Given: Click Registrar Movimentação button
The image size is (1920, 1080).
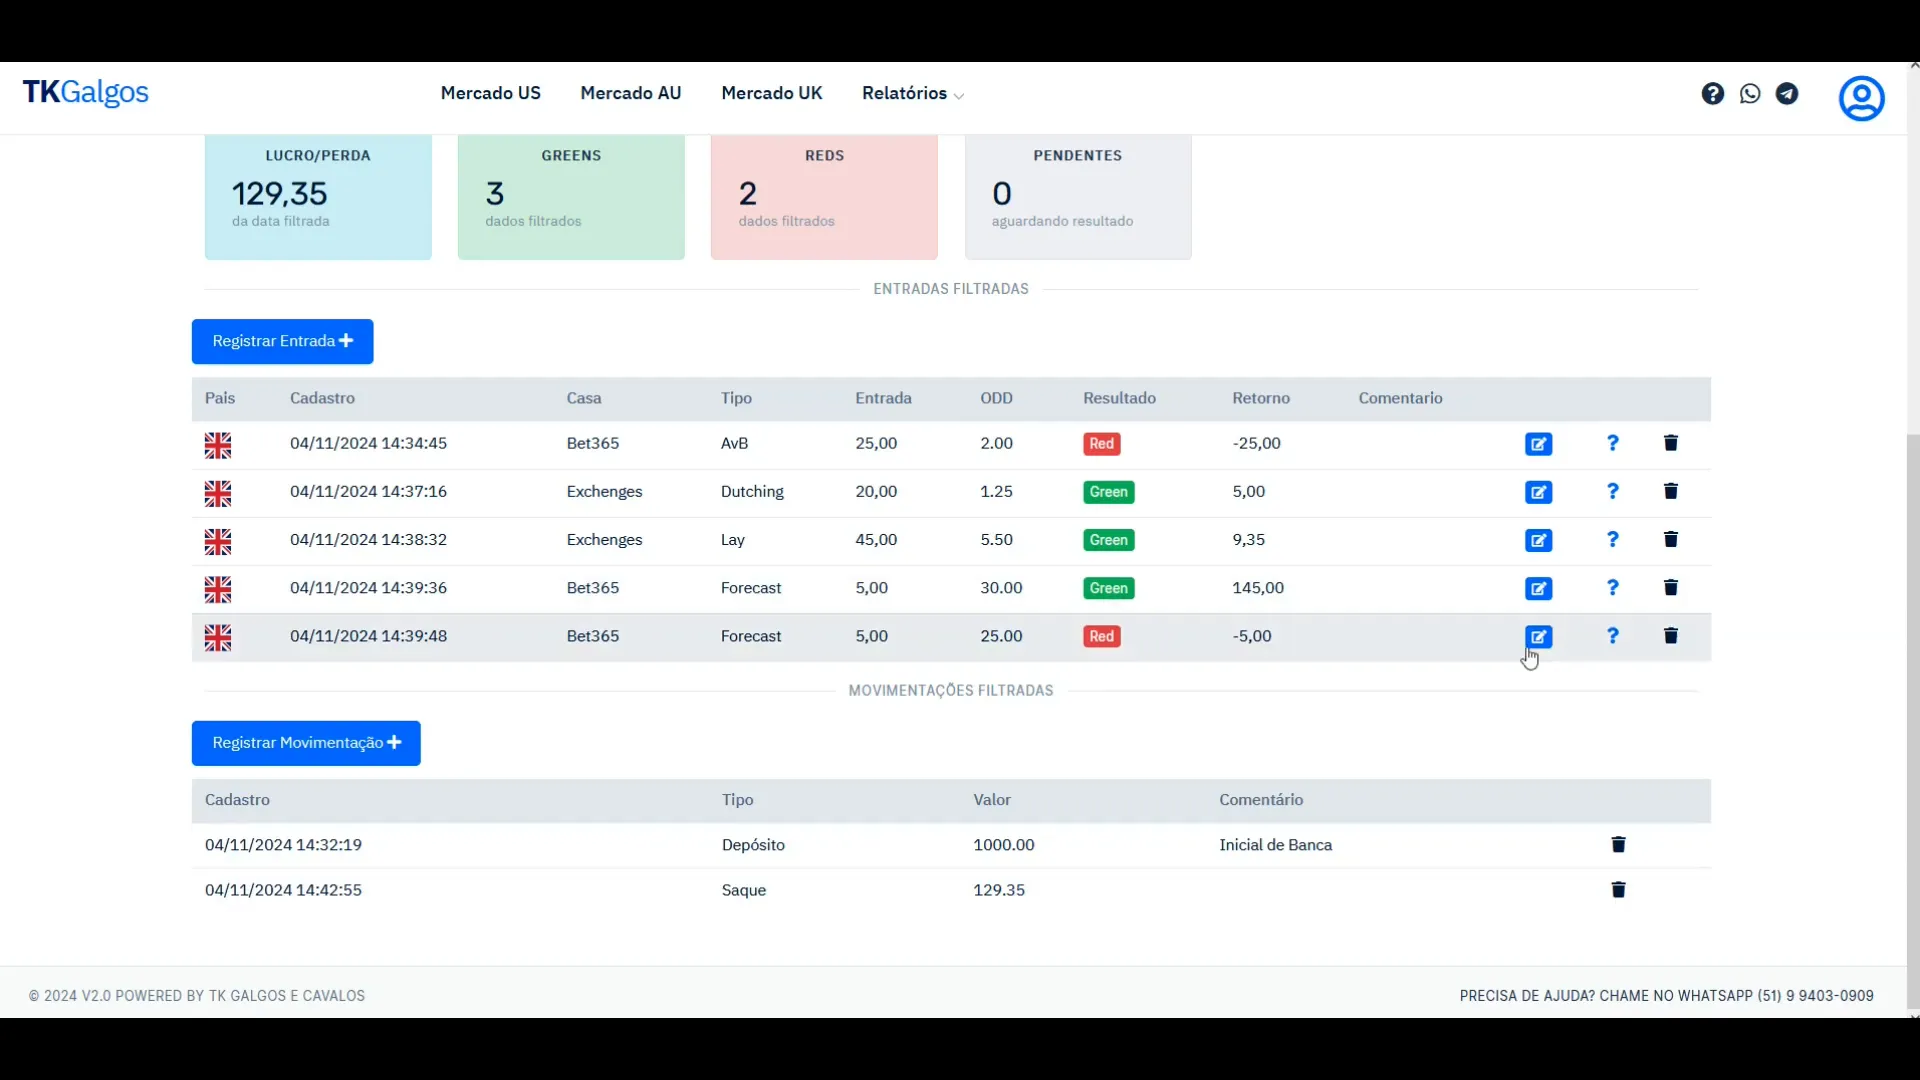Looking at the screenshot, I should click(306, 743).
